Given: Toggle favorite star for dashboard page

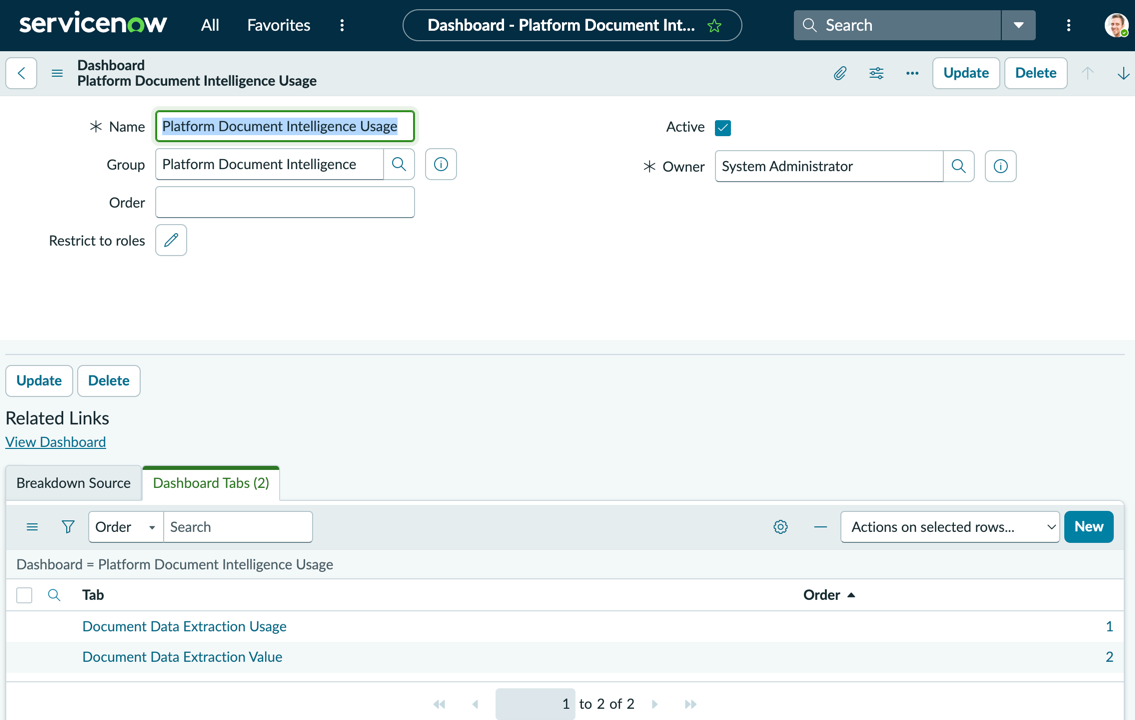Looking at the screenshot, I should pos(714,26).
